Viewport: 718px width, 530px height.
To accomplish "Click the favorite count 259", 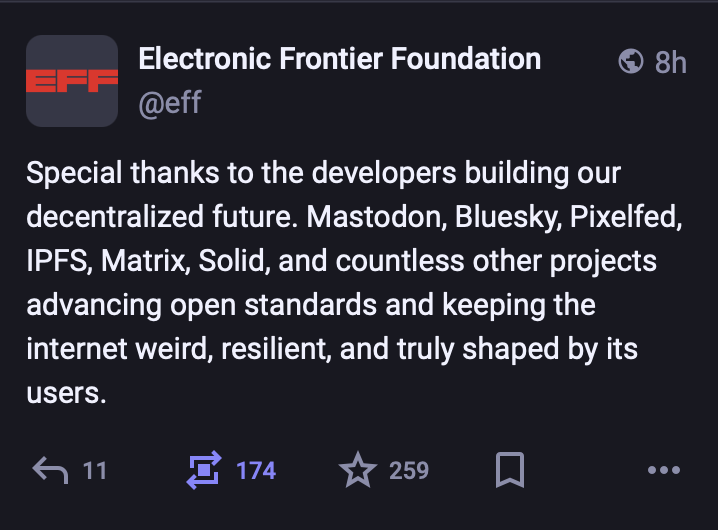I will 409,470.
